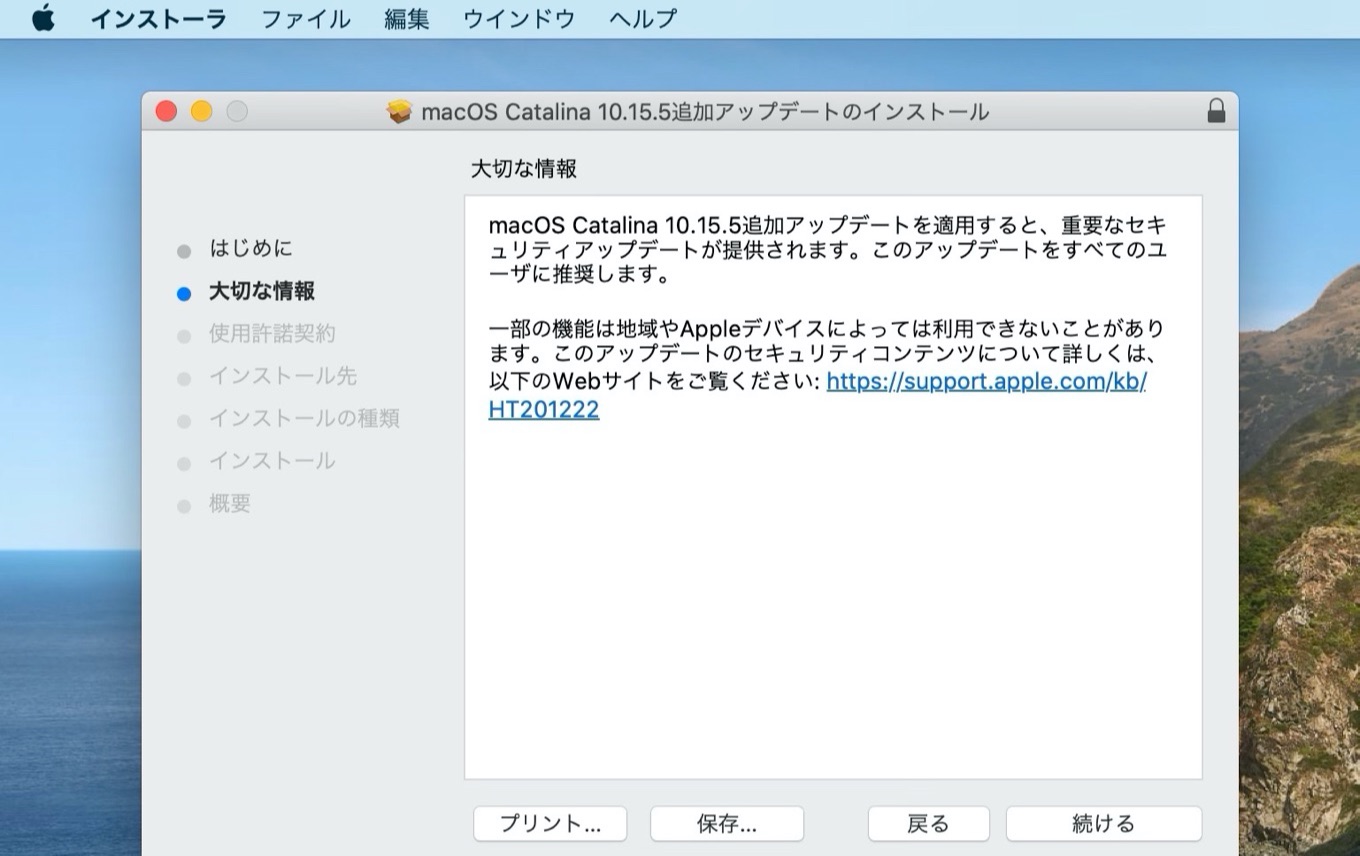Click the 保存... button
This screenshot has width=1360, height=856.
[x=727, y=824]
